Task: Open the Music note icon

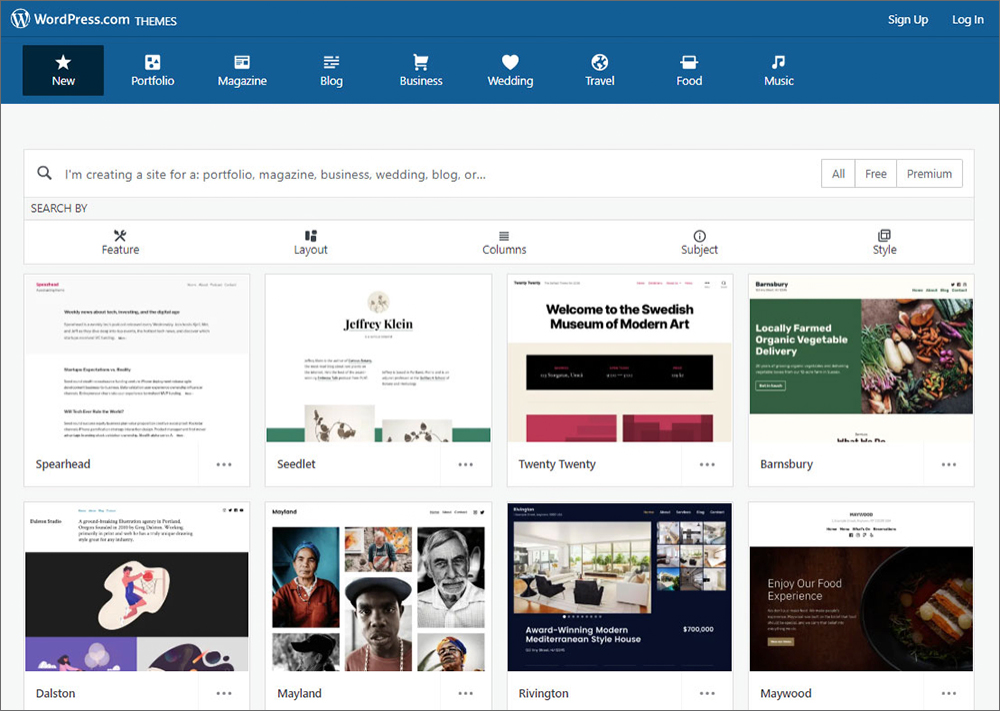Action: coord(778,62)
